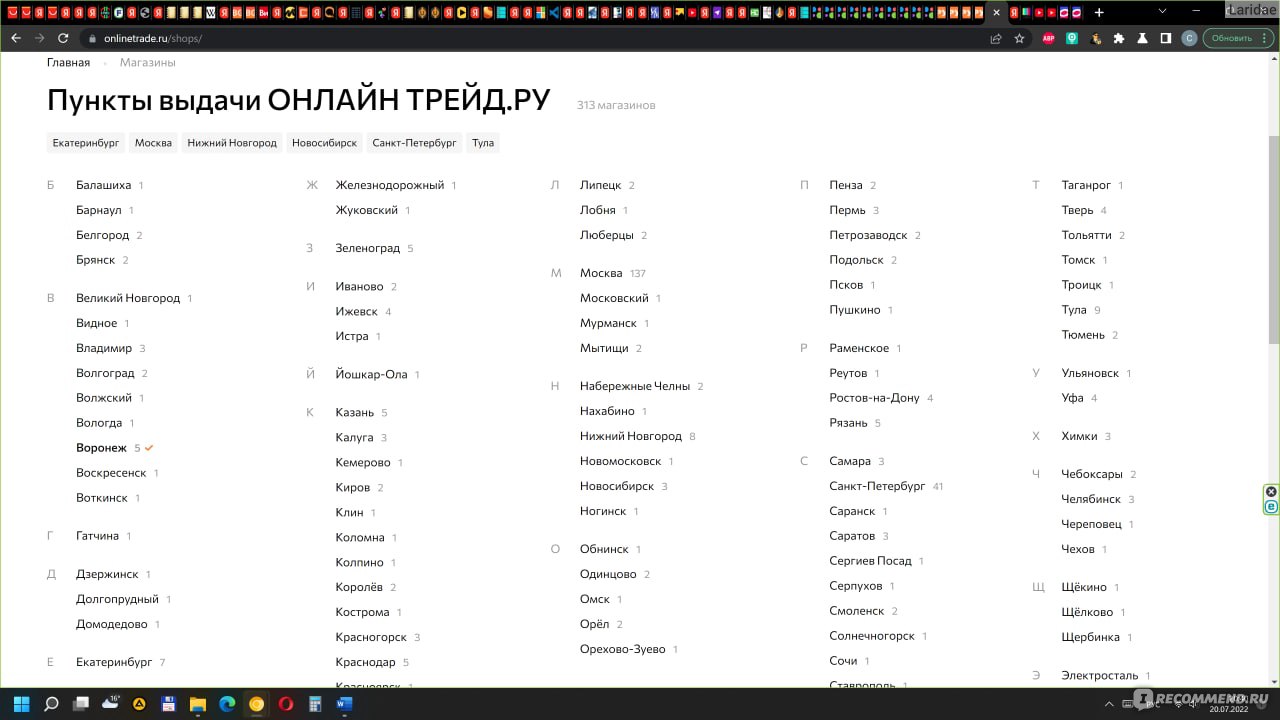The image size is (1280, 720).
Task: Open the Москва 137 city link
Action: click(x=601, y=273)
